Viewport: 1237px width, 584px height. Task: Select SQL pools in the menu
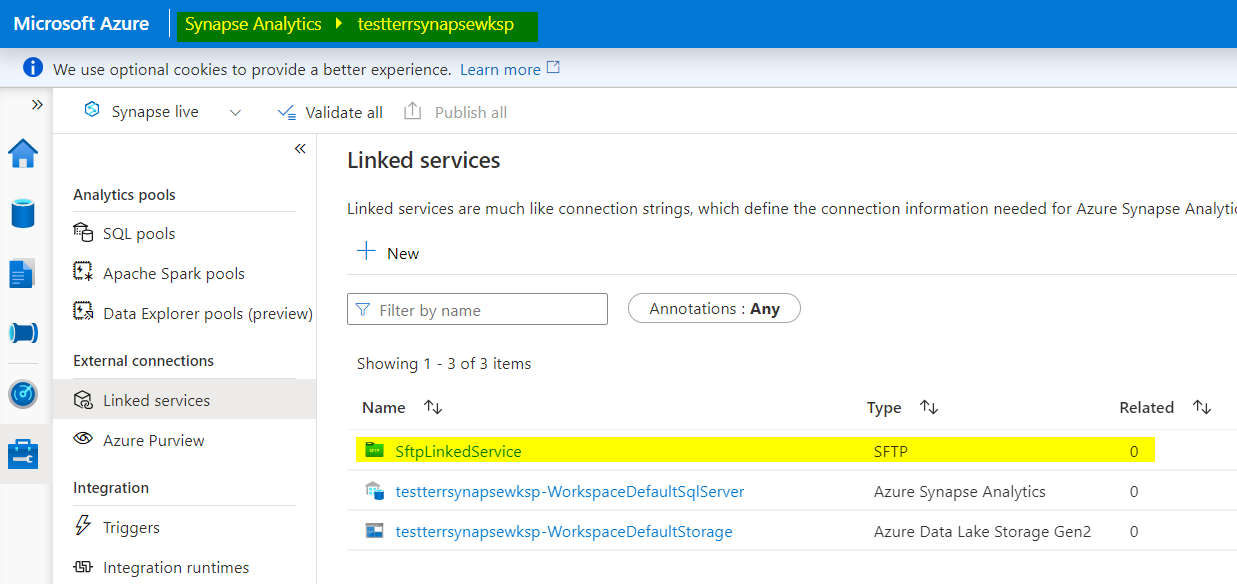pyautogui.click(x=139, y=233)
